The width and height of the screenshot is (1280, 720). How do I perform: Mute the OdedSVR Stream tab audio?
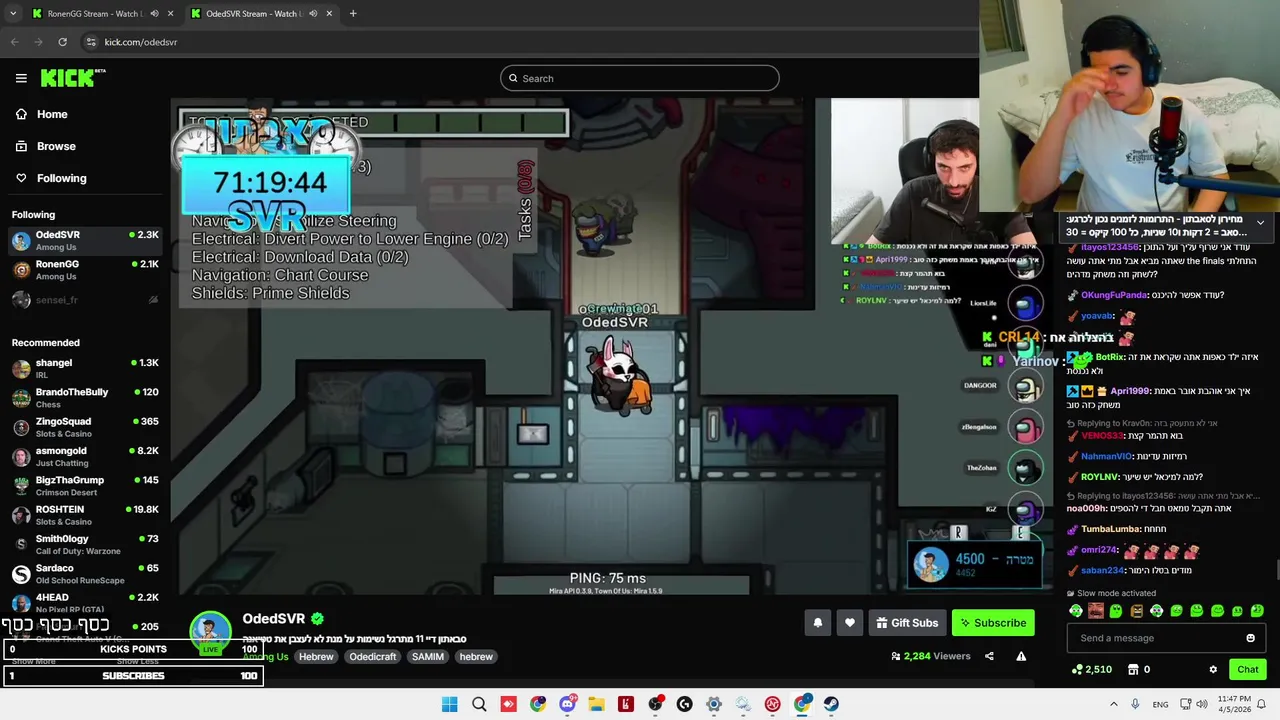312,14
